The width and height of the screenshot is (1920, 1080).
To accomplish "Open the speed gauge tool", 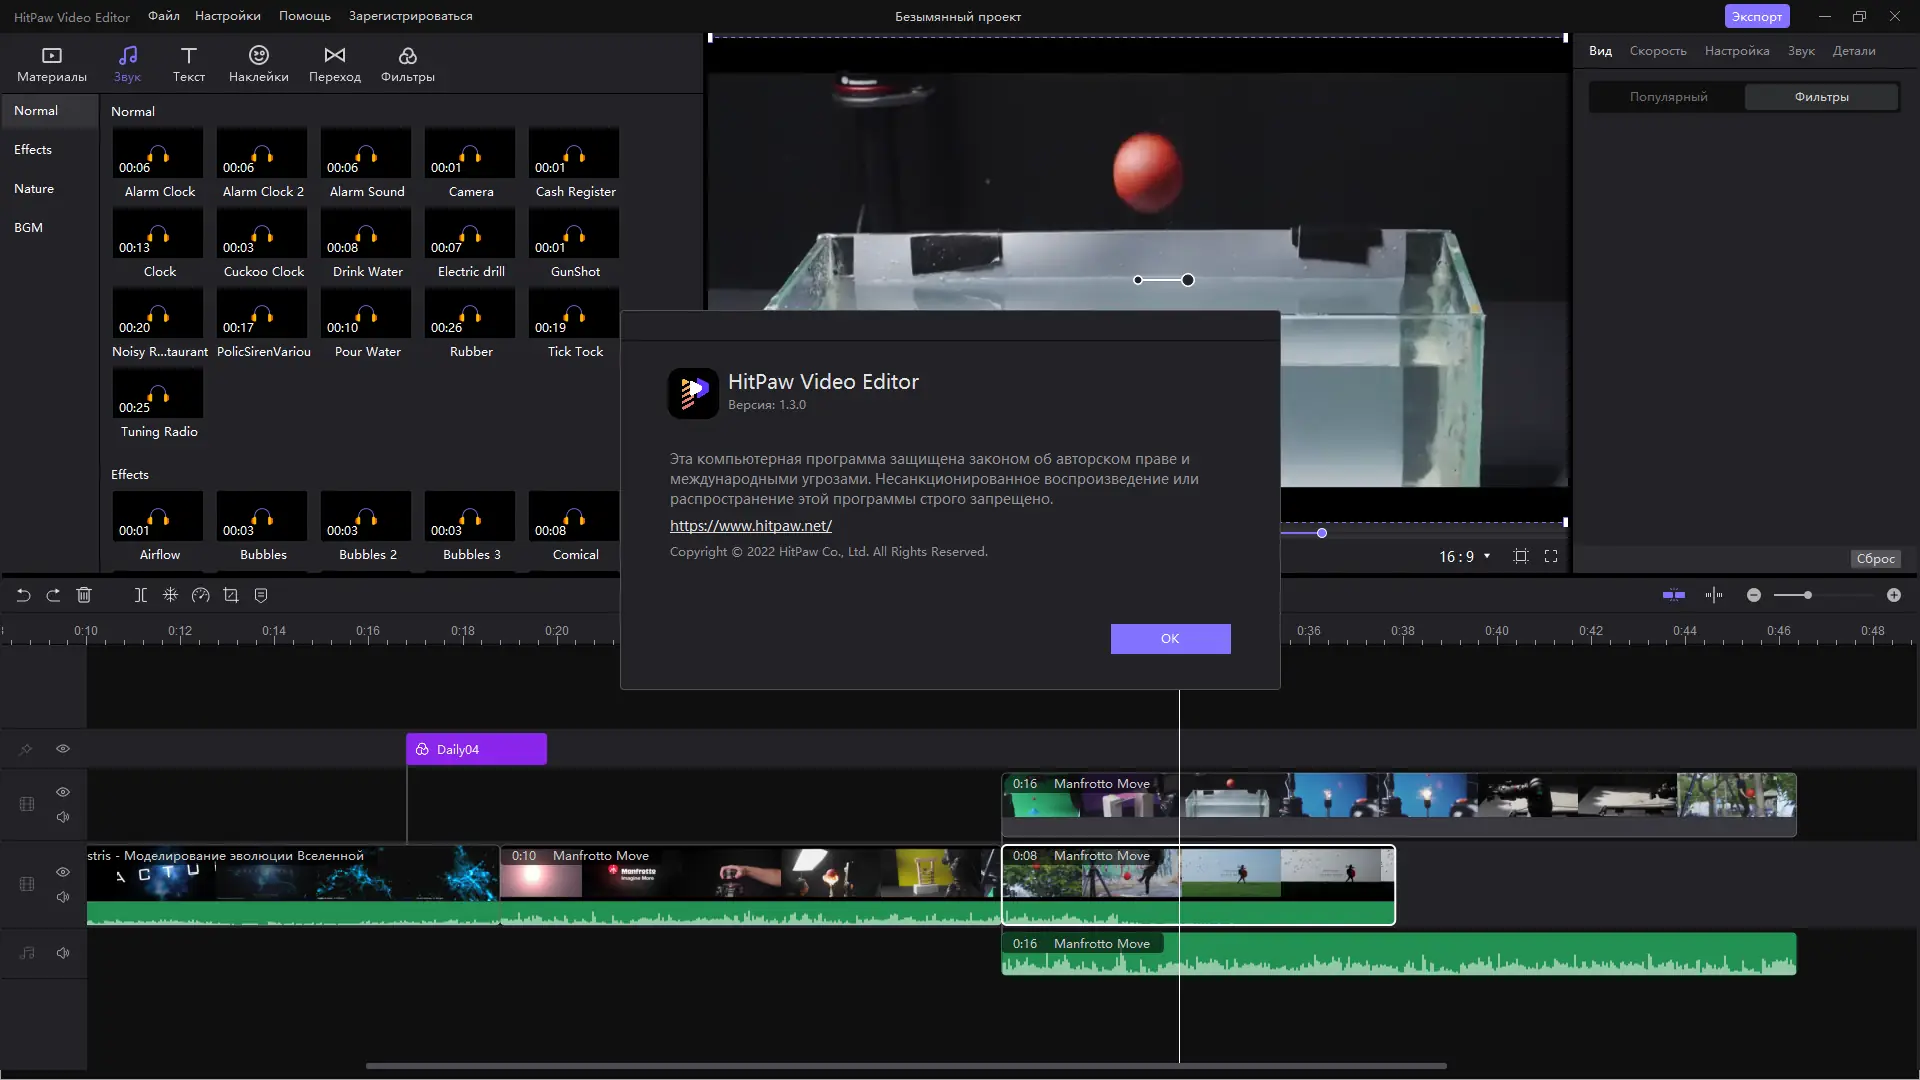I will pyautogui.click(x=201, y=595).
